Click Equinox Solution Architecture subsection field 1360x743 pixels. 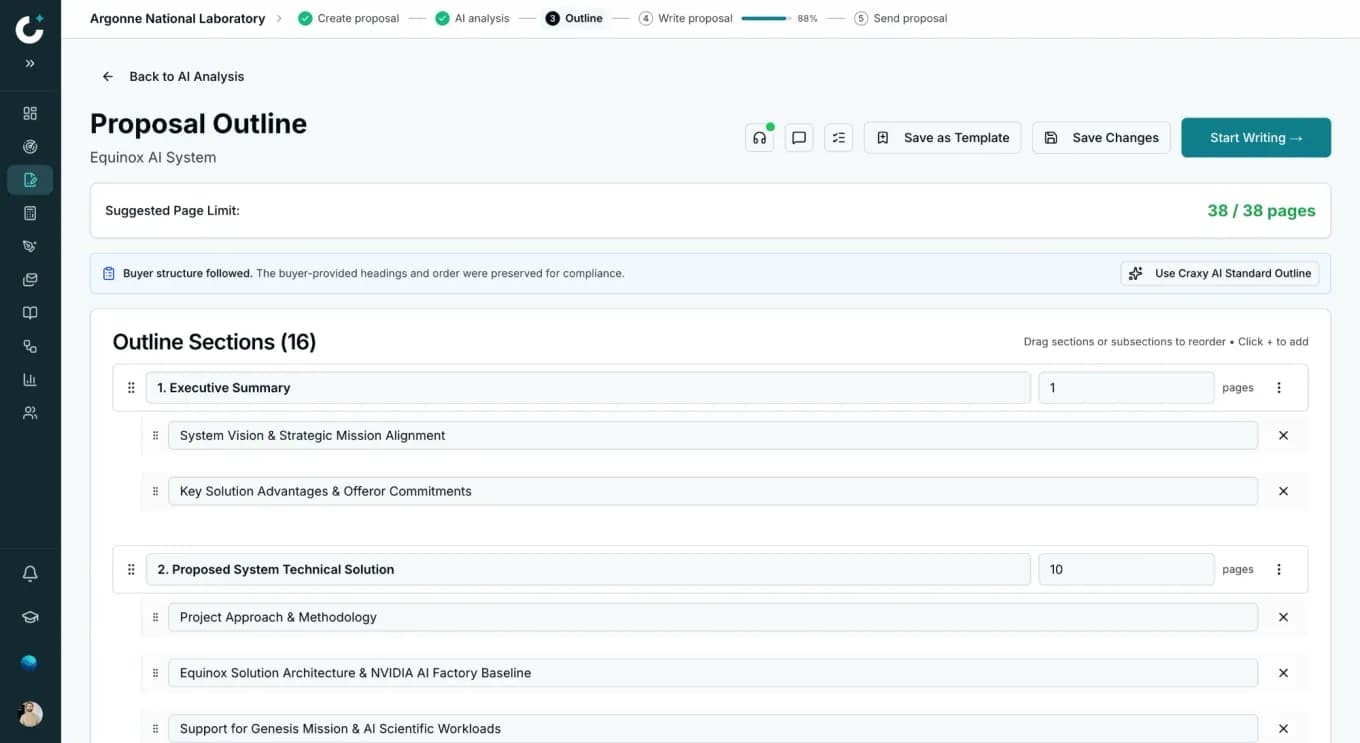(x=713, y=673)
